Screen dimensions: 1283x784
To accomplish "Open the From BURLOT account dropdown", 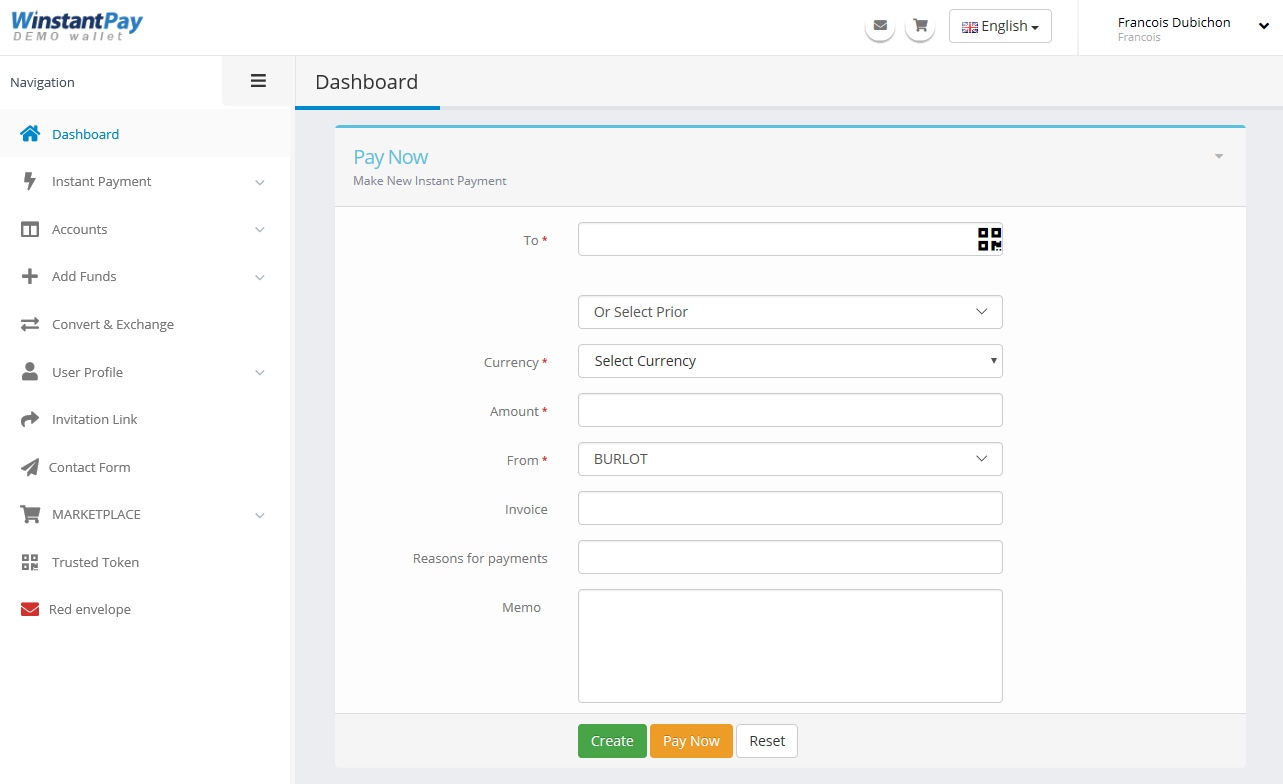I will [x=790, y=459].
